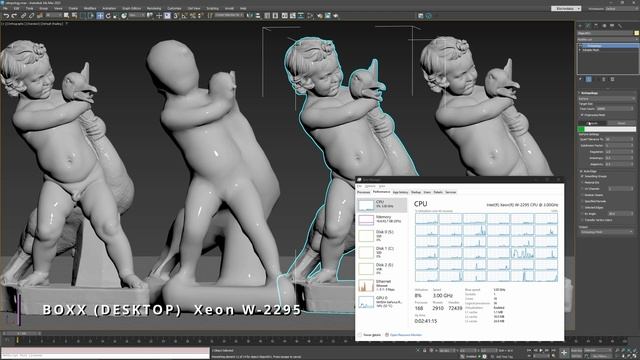Toggle the By Angle checkbox

(x=582, y=213)
